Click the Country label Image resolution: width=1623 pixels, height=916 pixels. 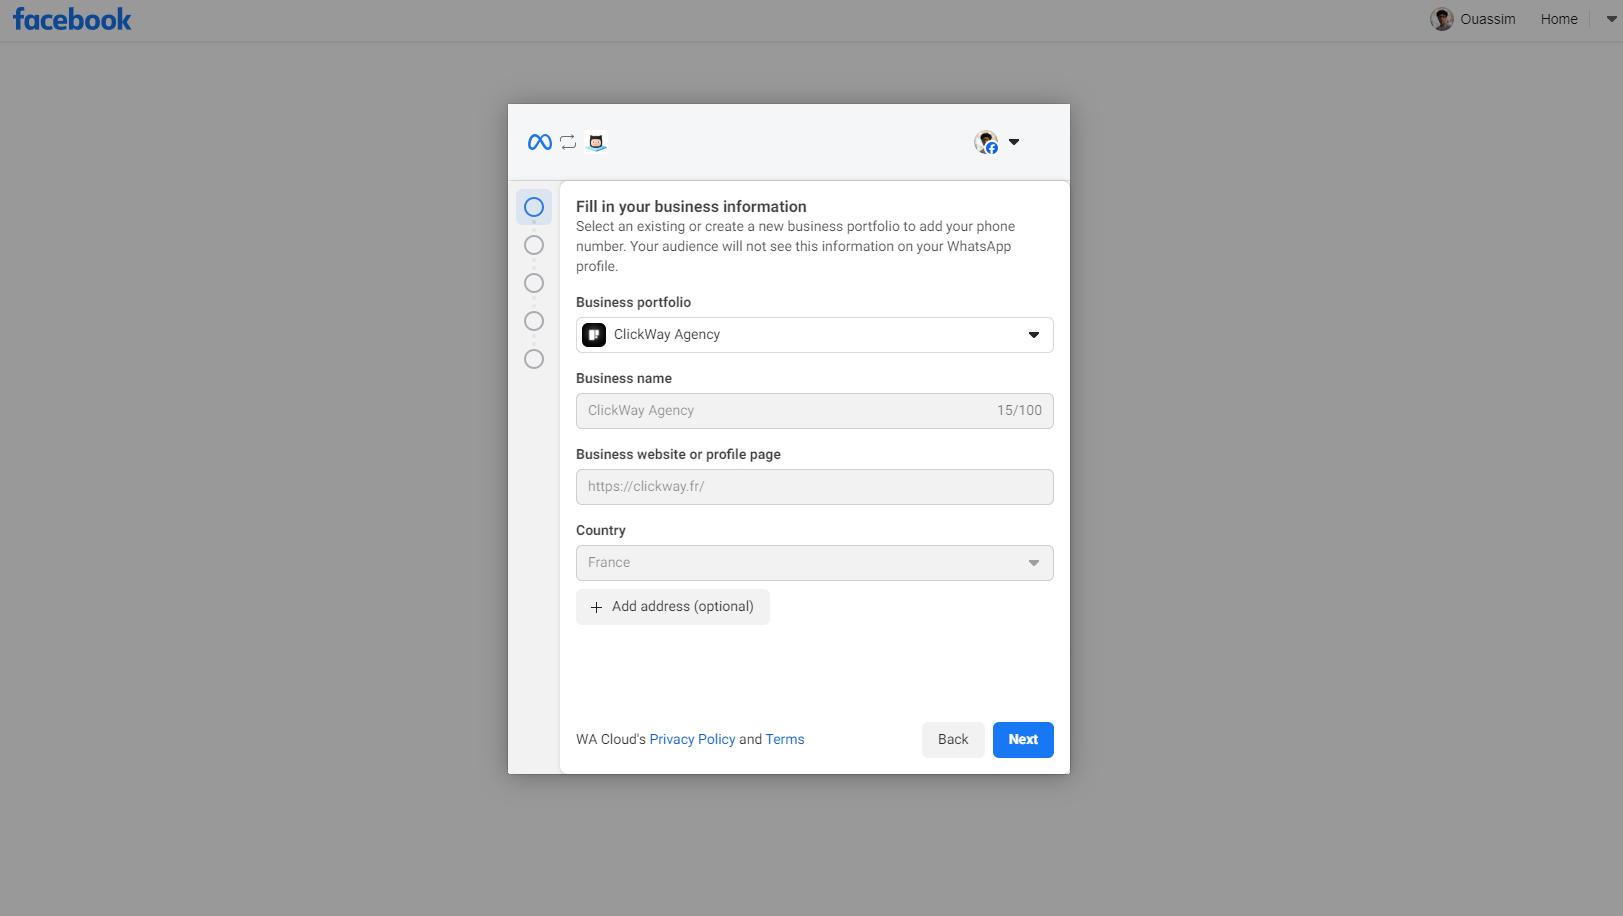coord(601,530)
